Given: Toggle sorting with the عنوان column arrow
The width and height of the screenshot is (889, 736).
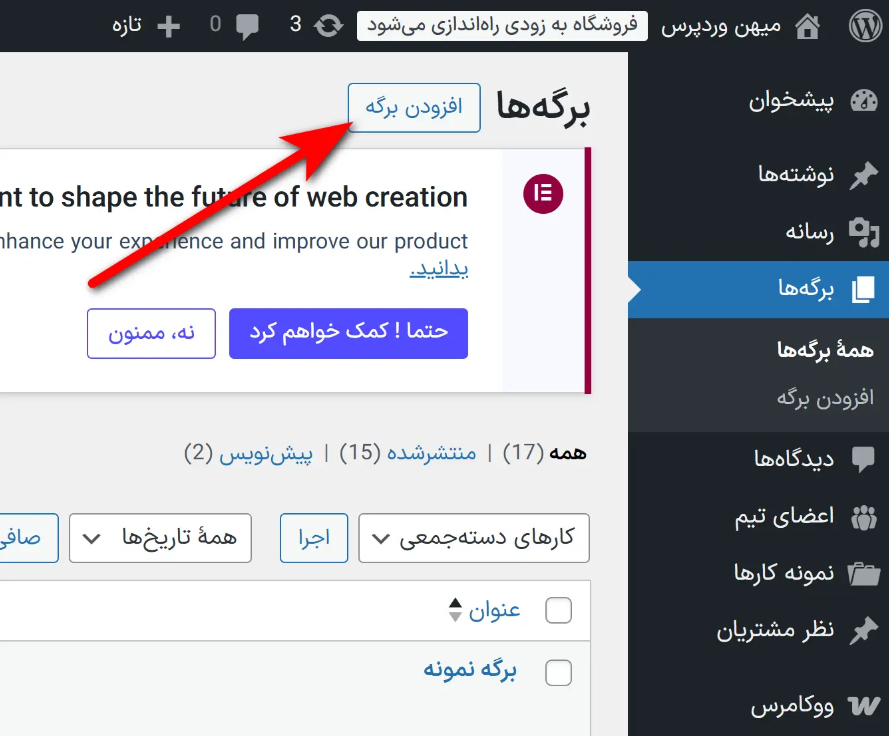Looking at the screenshot, I should click(454, 610).
